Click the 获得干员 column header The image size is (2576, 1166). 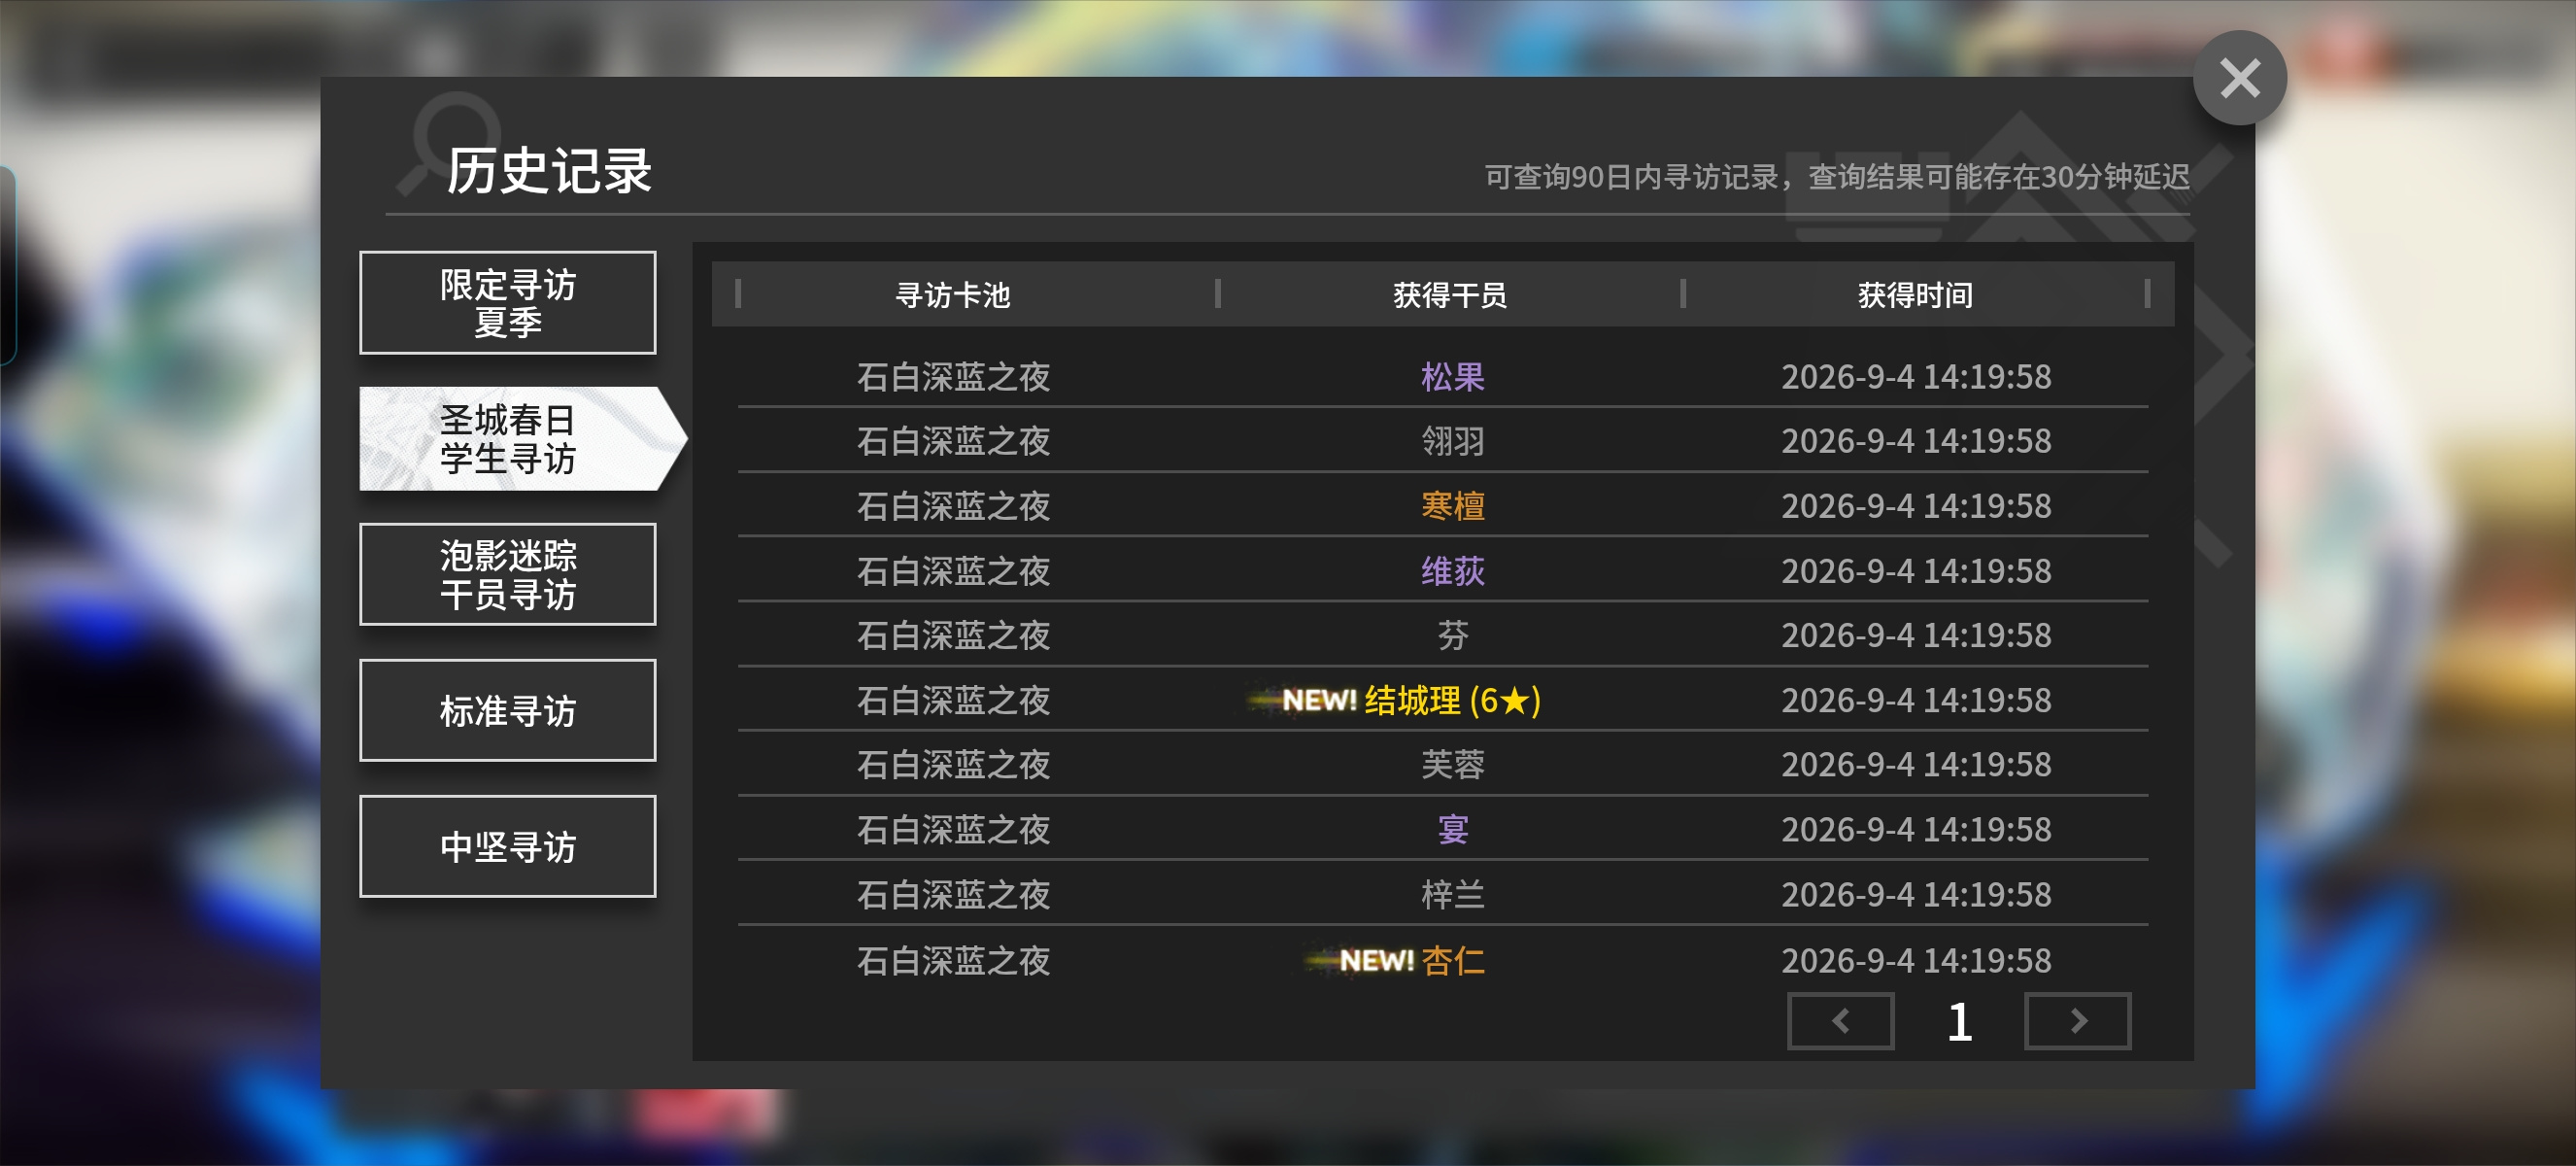pyautogui.click(x=1450, y=295)
